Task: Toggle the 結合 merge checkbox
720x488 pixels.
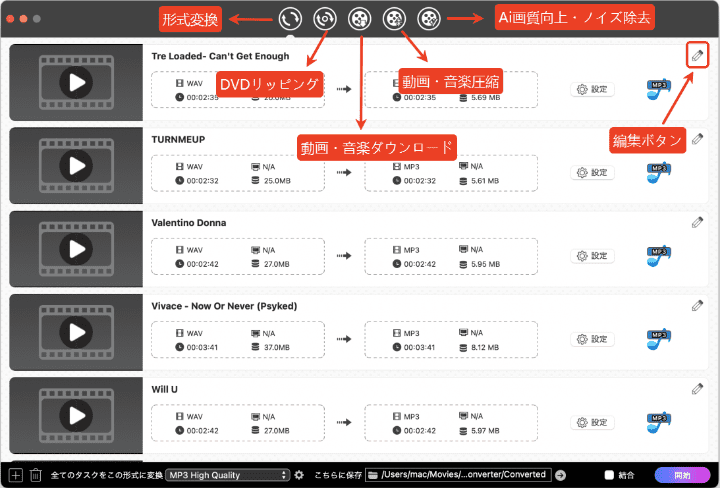Action: (x=609, y=475)
